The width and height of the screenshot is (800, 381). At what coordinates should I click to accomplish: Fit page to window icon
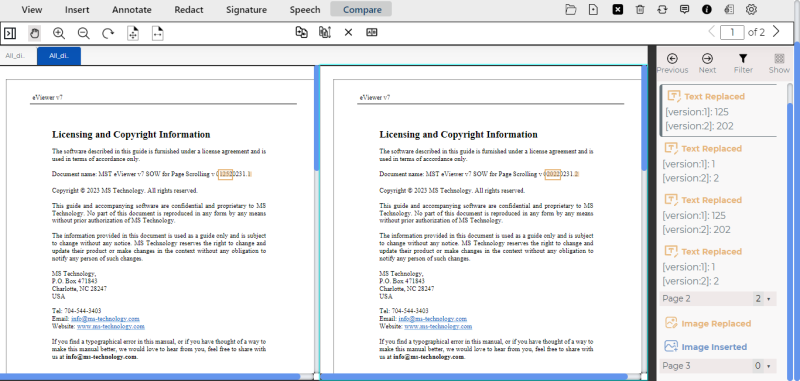pos(133,34)
